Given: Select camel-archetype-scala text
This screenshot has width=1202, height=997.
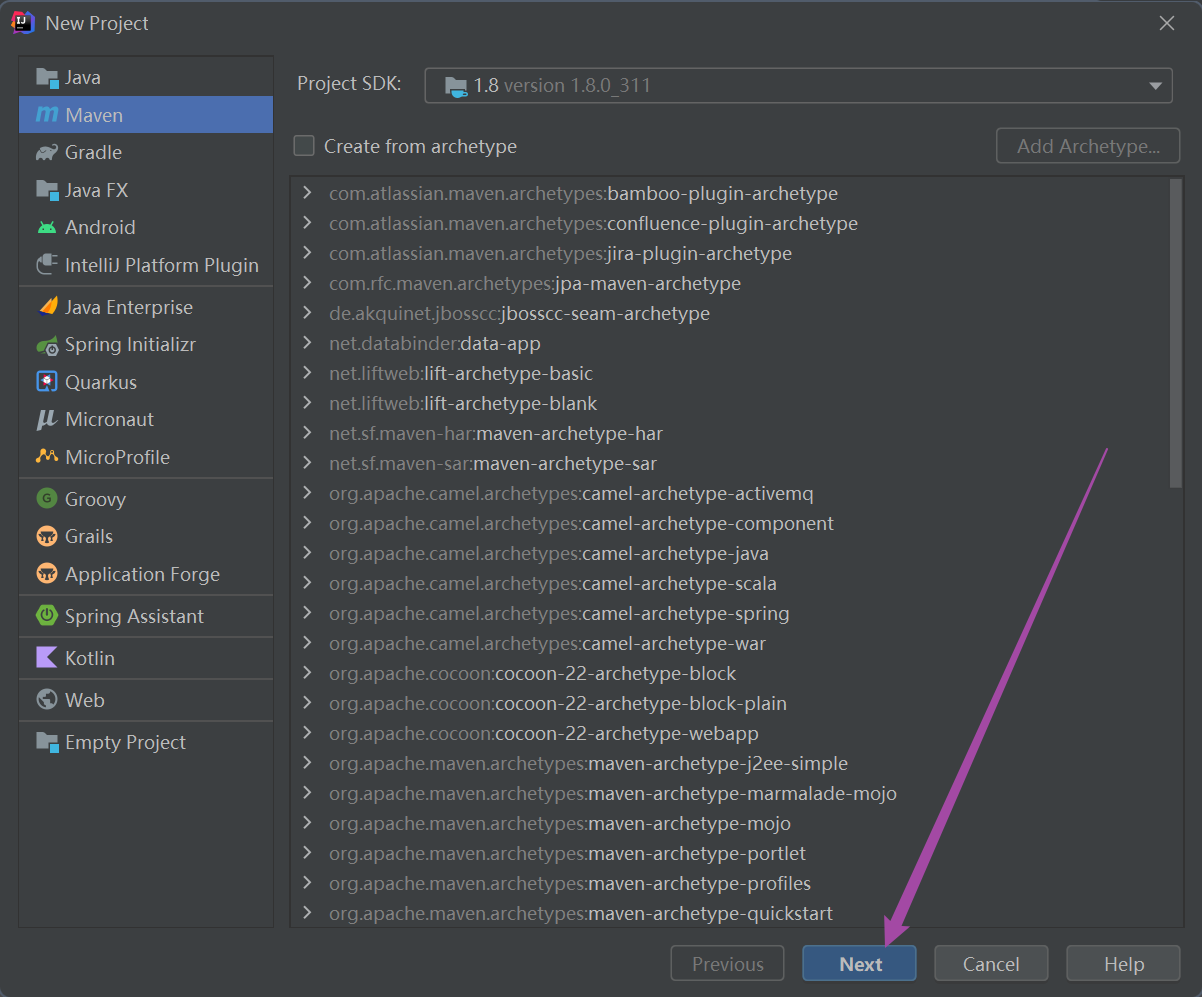Looking at the screenshot, I should click(x=679, y=583).
